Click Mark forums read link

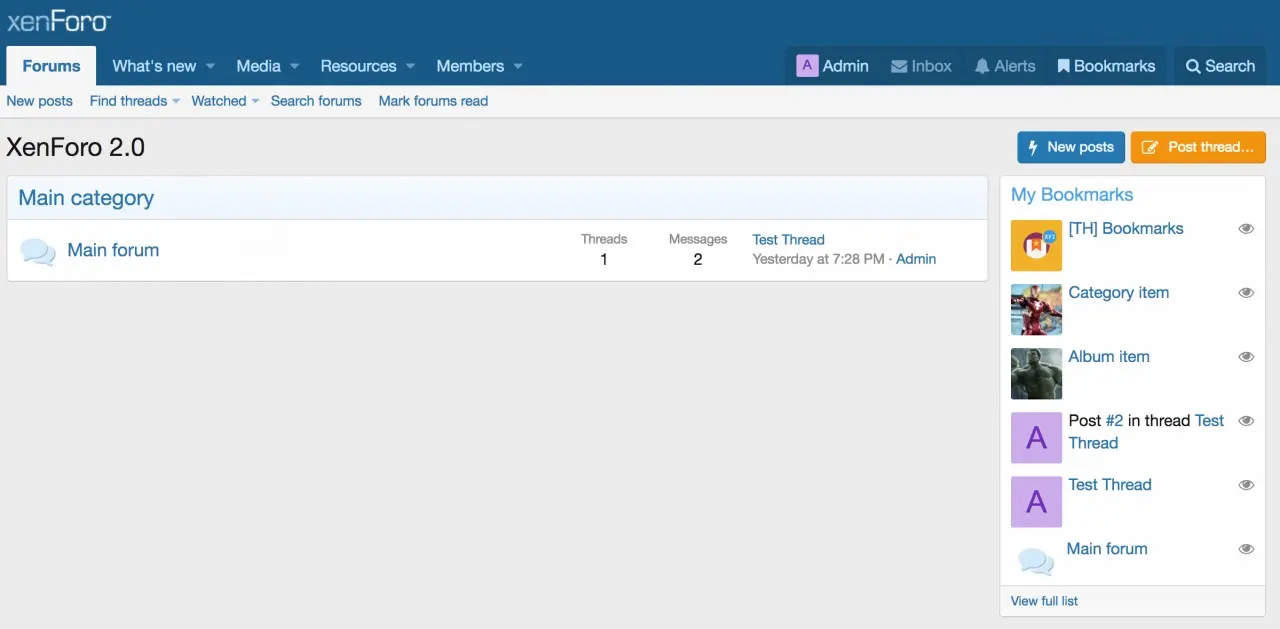coord(433,101)
